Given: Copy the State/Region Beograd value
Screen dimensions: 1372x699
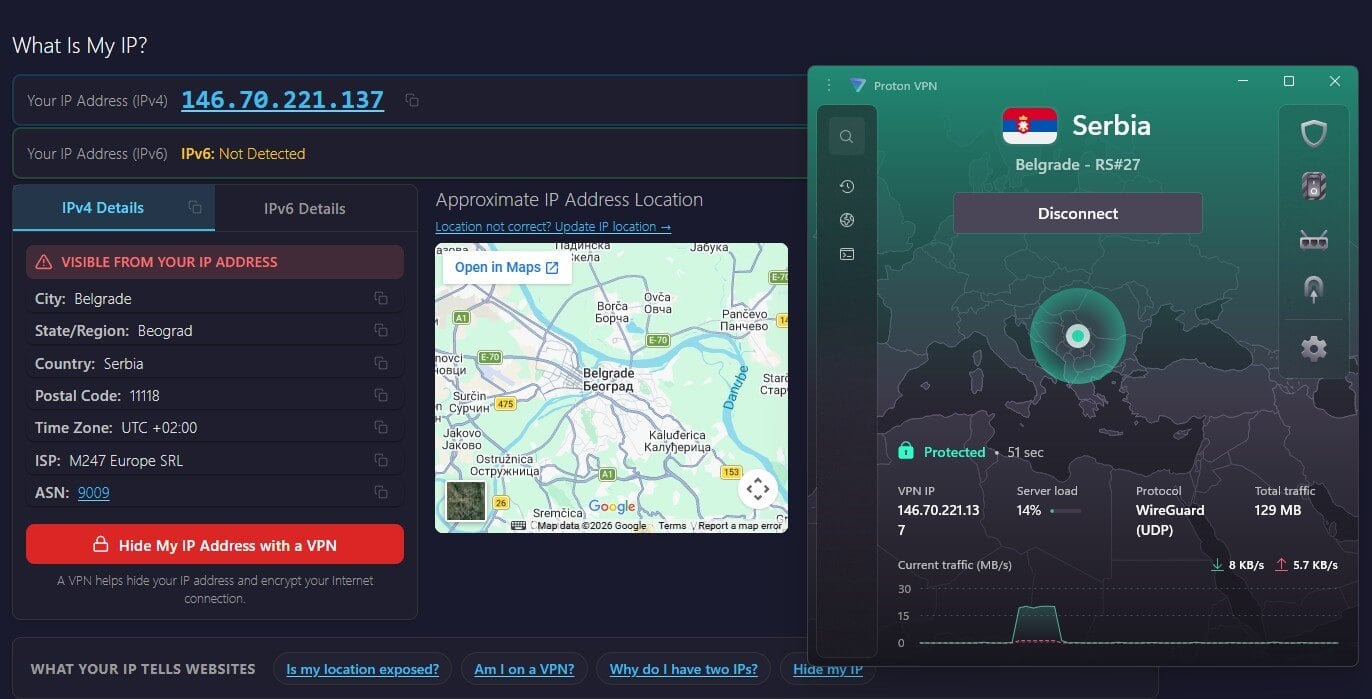Looking at the screenshot, I should (x=381, y=330).
